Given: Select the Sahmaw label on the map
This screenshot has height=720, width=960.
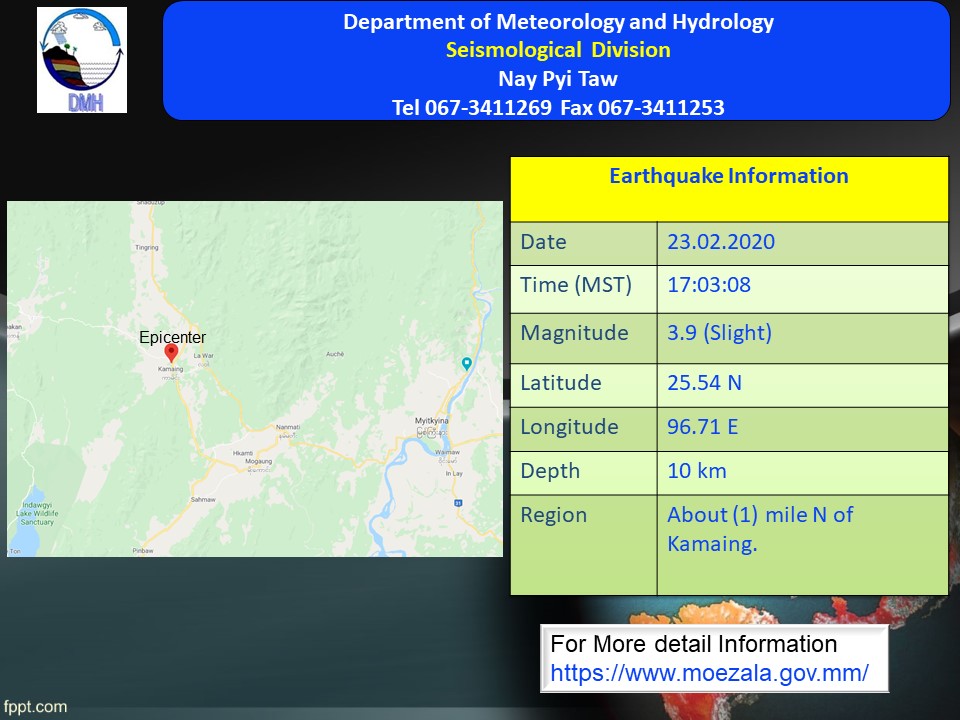Looking at the screenshot, I should point(203,500).
